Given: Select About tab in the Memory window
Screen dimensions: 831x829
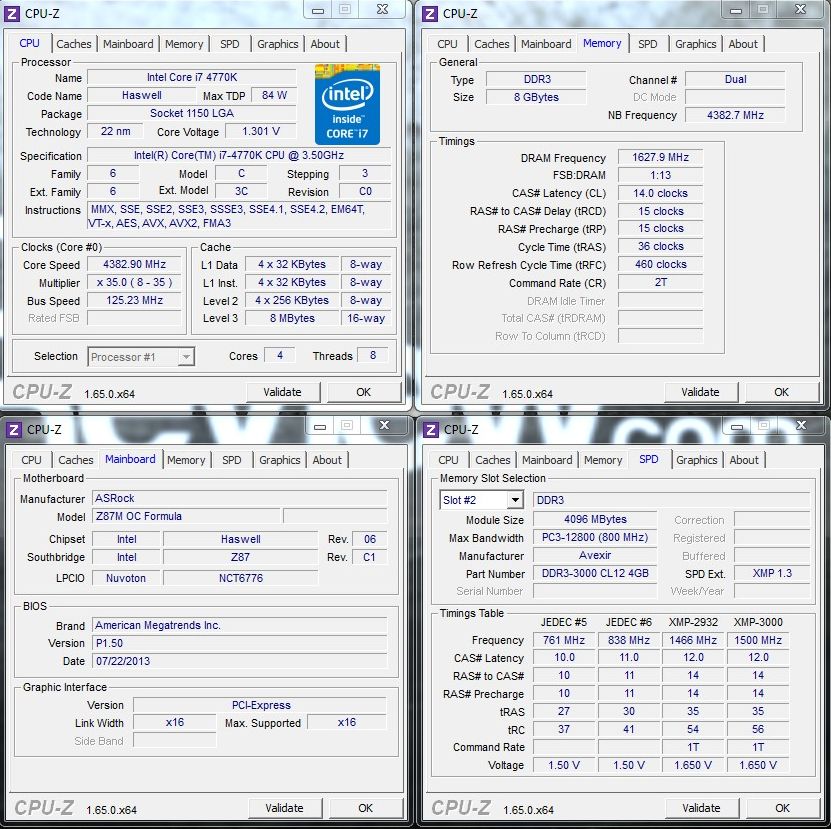Looking at the screenshot, I should 743,44.
